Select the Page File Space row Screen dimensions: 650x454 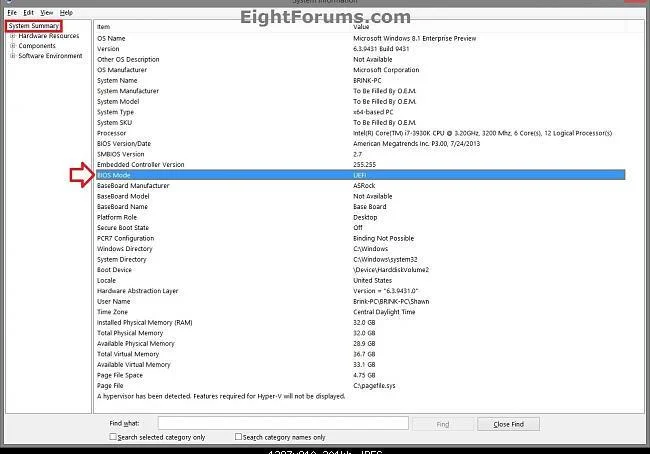click(360, 375)
